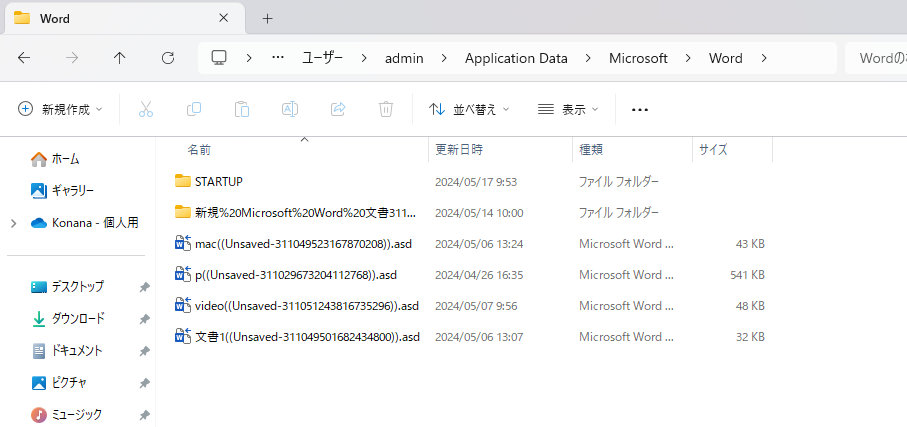Click the Copy icon in toolbar

tap(194, 109)
